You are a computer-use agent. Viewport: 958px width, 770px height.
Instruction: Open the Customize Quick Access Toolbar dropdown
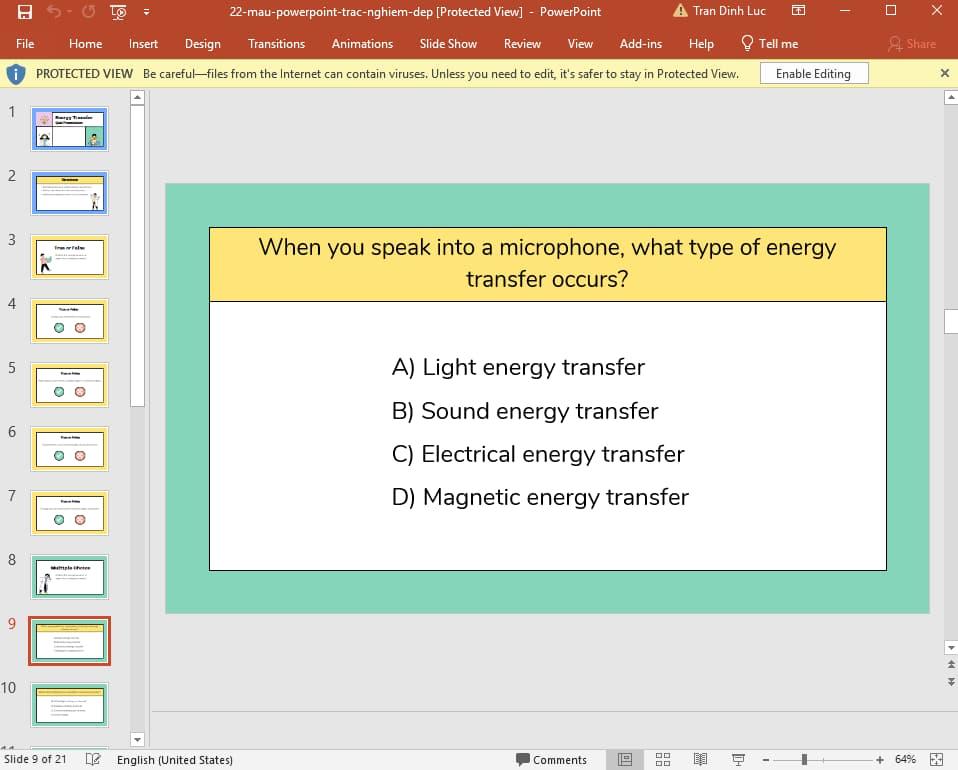tap(145, 11)
